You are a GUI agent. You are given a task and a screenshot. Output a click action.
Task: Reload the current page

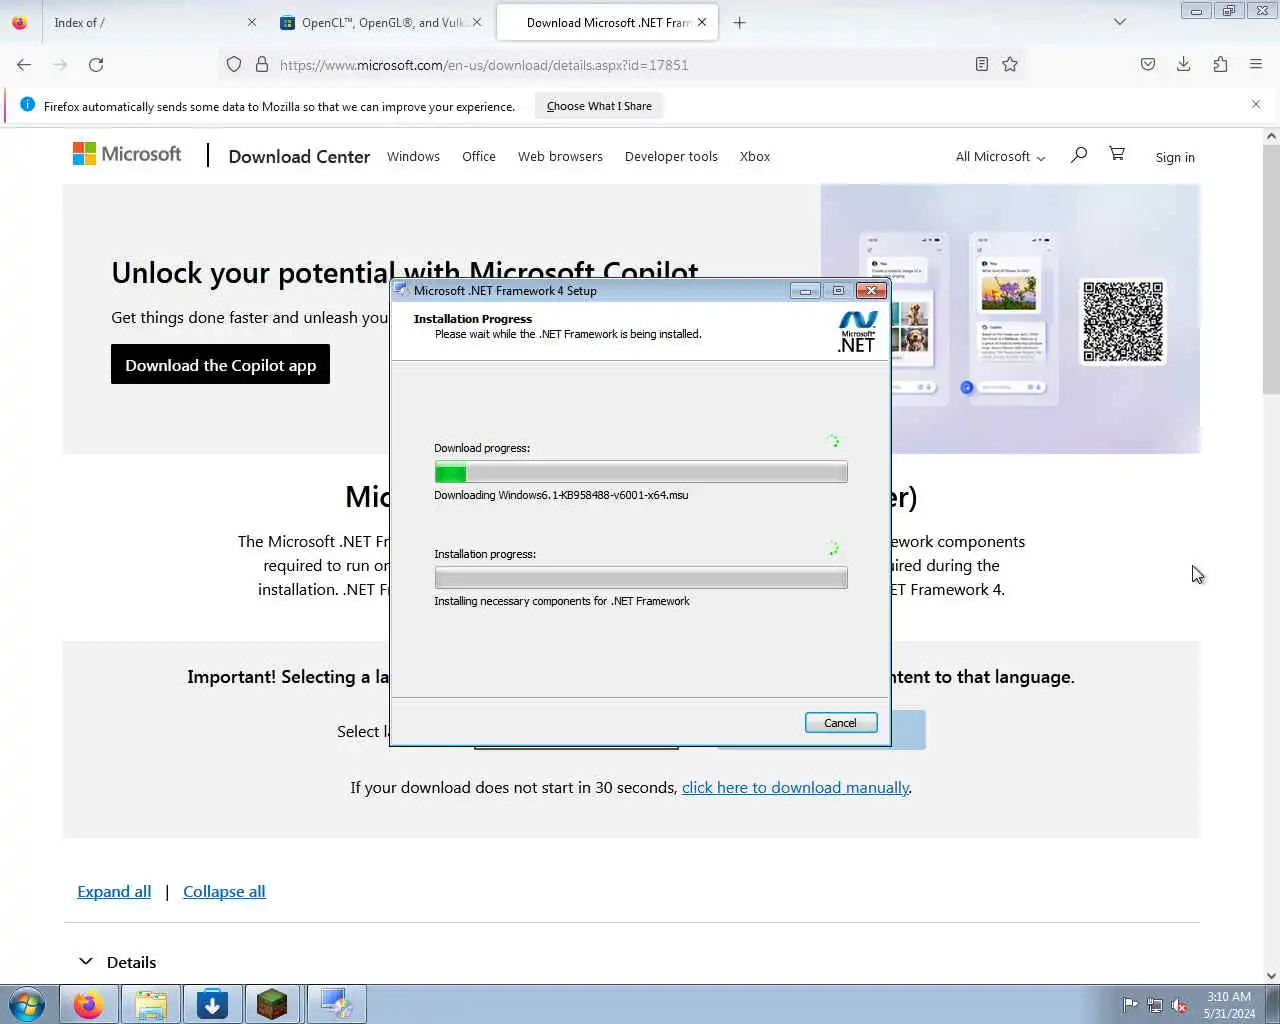tap(96, 64)
